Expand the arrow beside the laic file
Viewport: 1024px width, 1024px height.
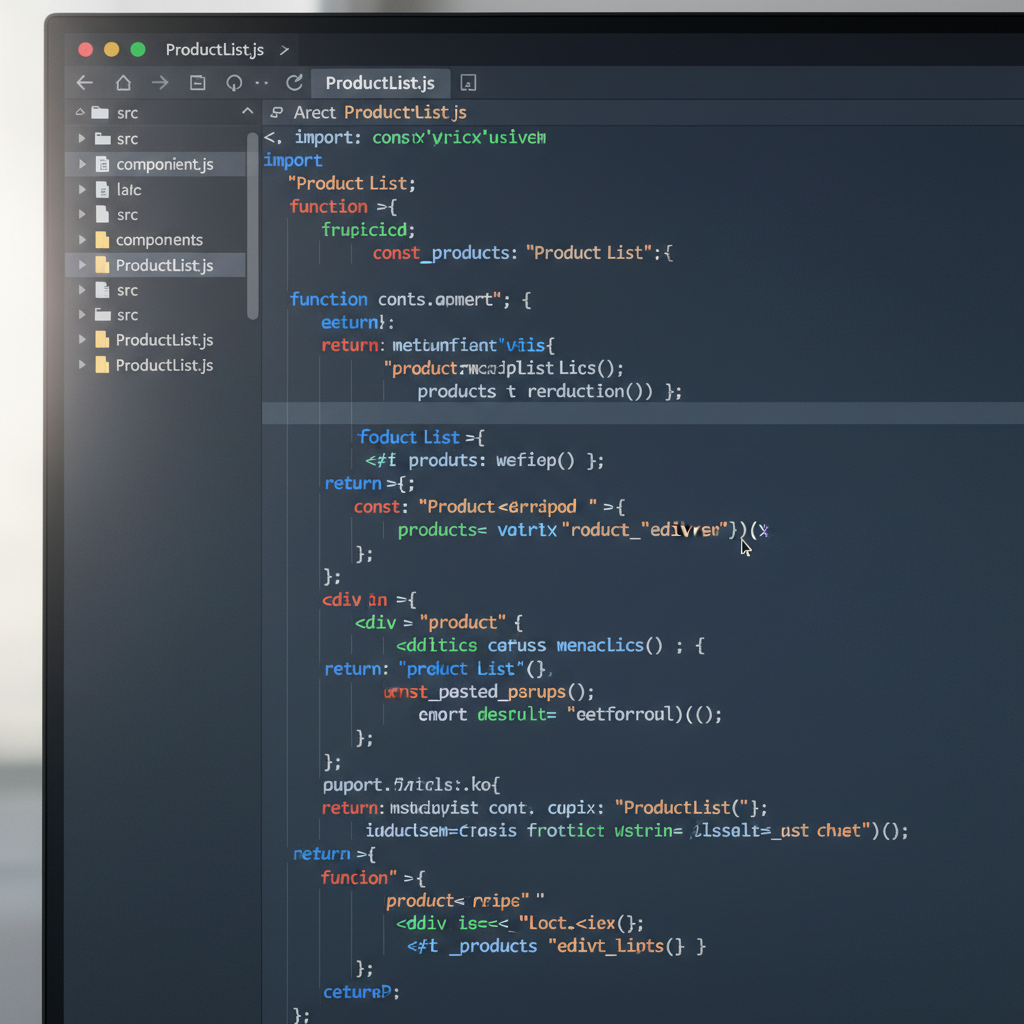coord(82,189)
